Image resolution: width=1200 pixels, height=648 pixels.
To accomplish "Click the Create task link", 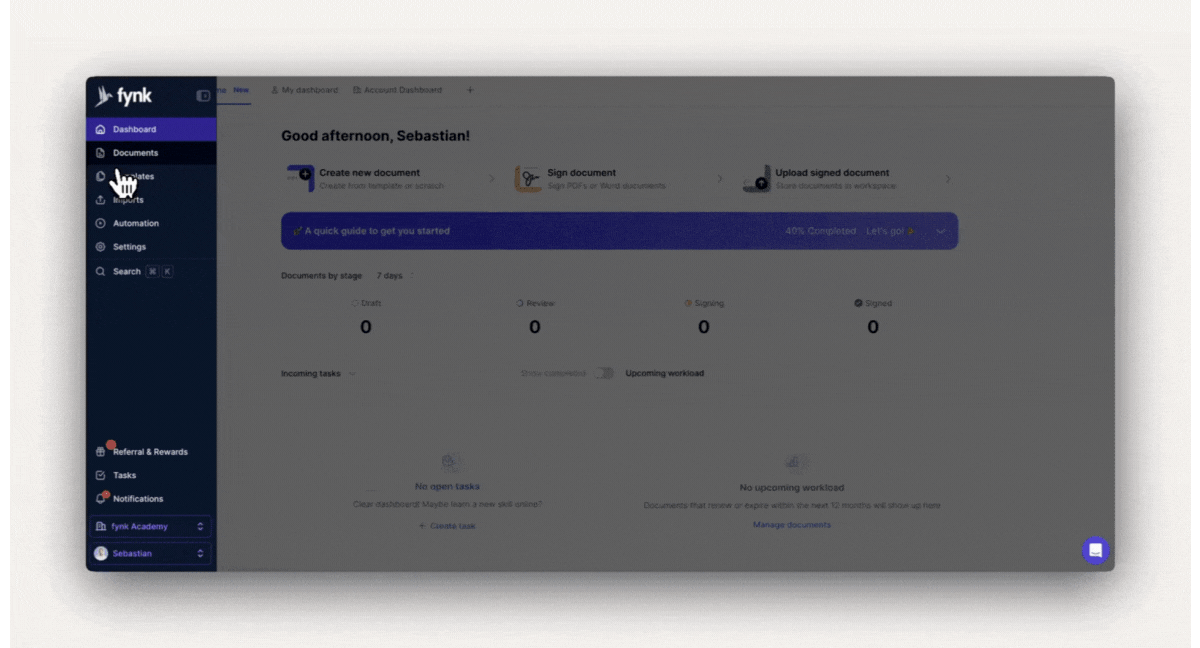I will pyautogui.click(x=448, y=525).
